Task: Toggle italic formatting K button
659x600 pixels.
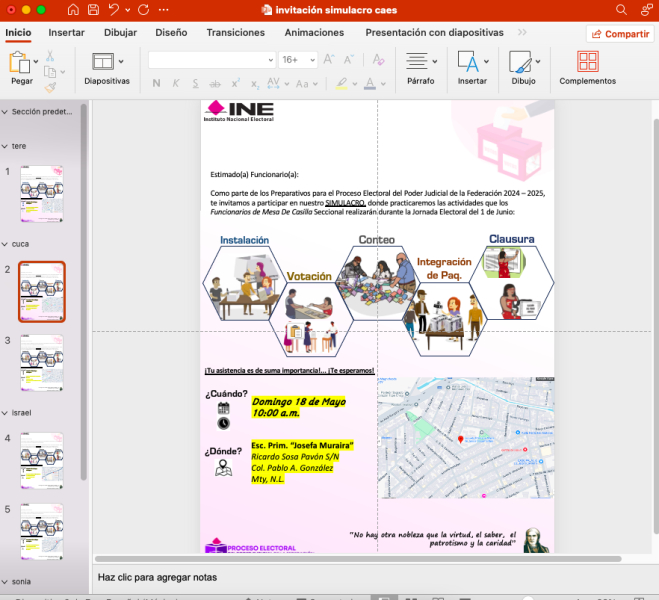Action: coord(175,83)
